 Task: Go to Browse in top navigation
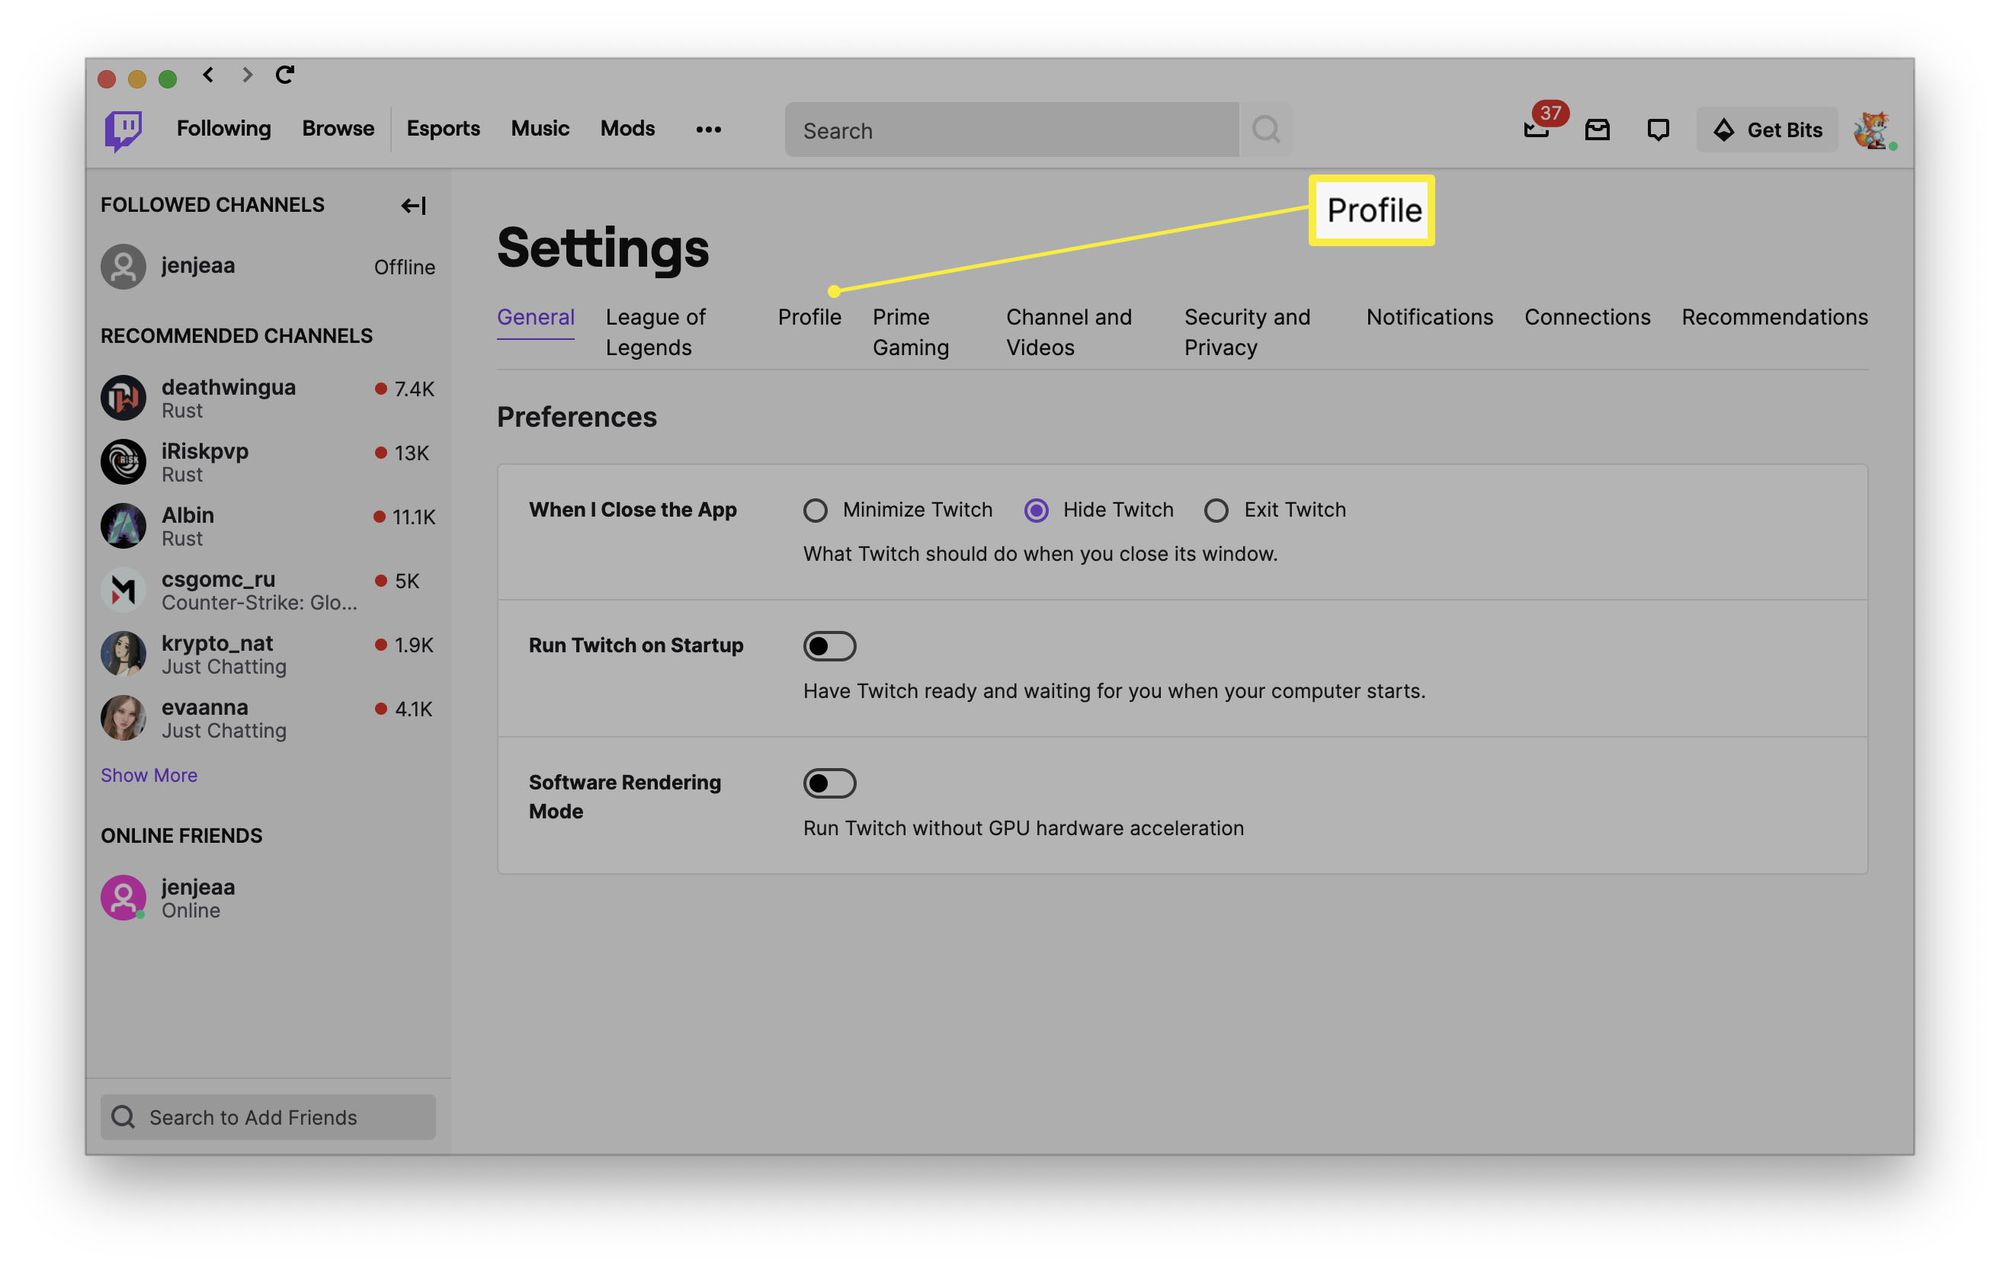tap(338, 129)
